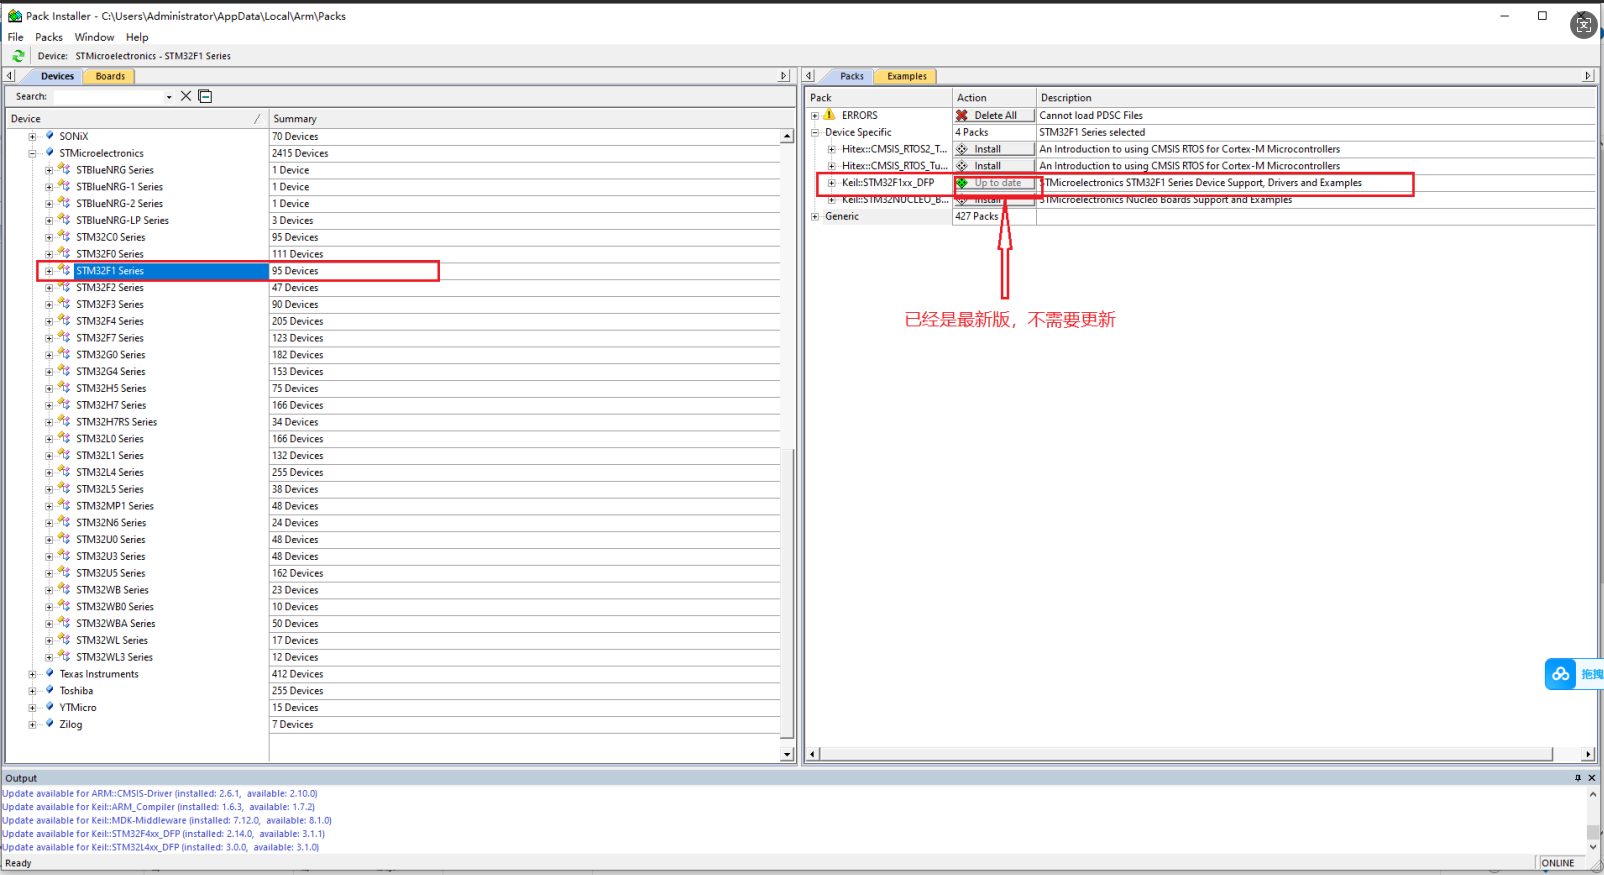The height and width of the screenshot is (875, 1604).
Task: Open the File menu
Action: (16, 37)
